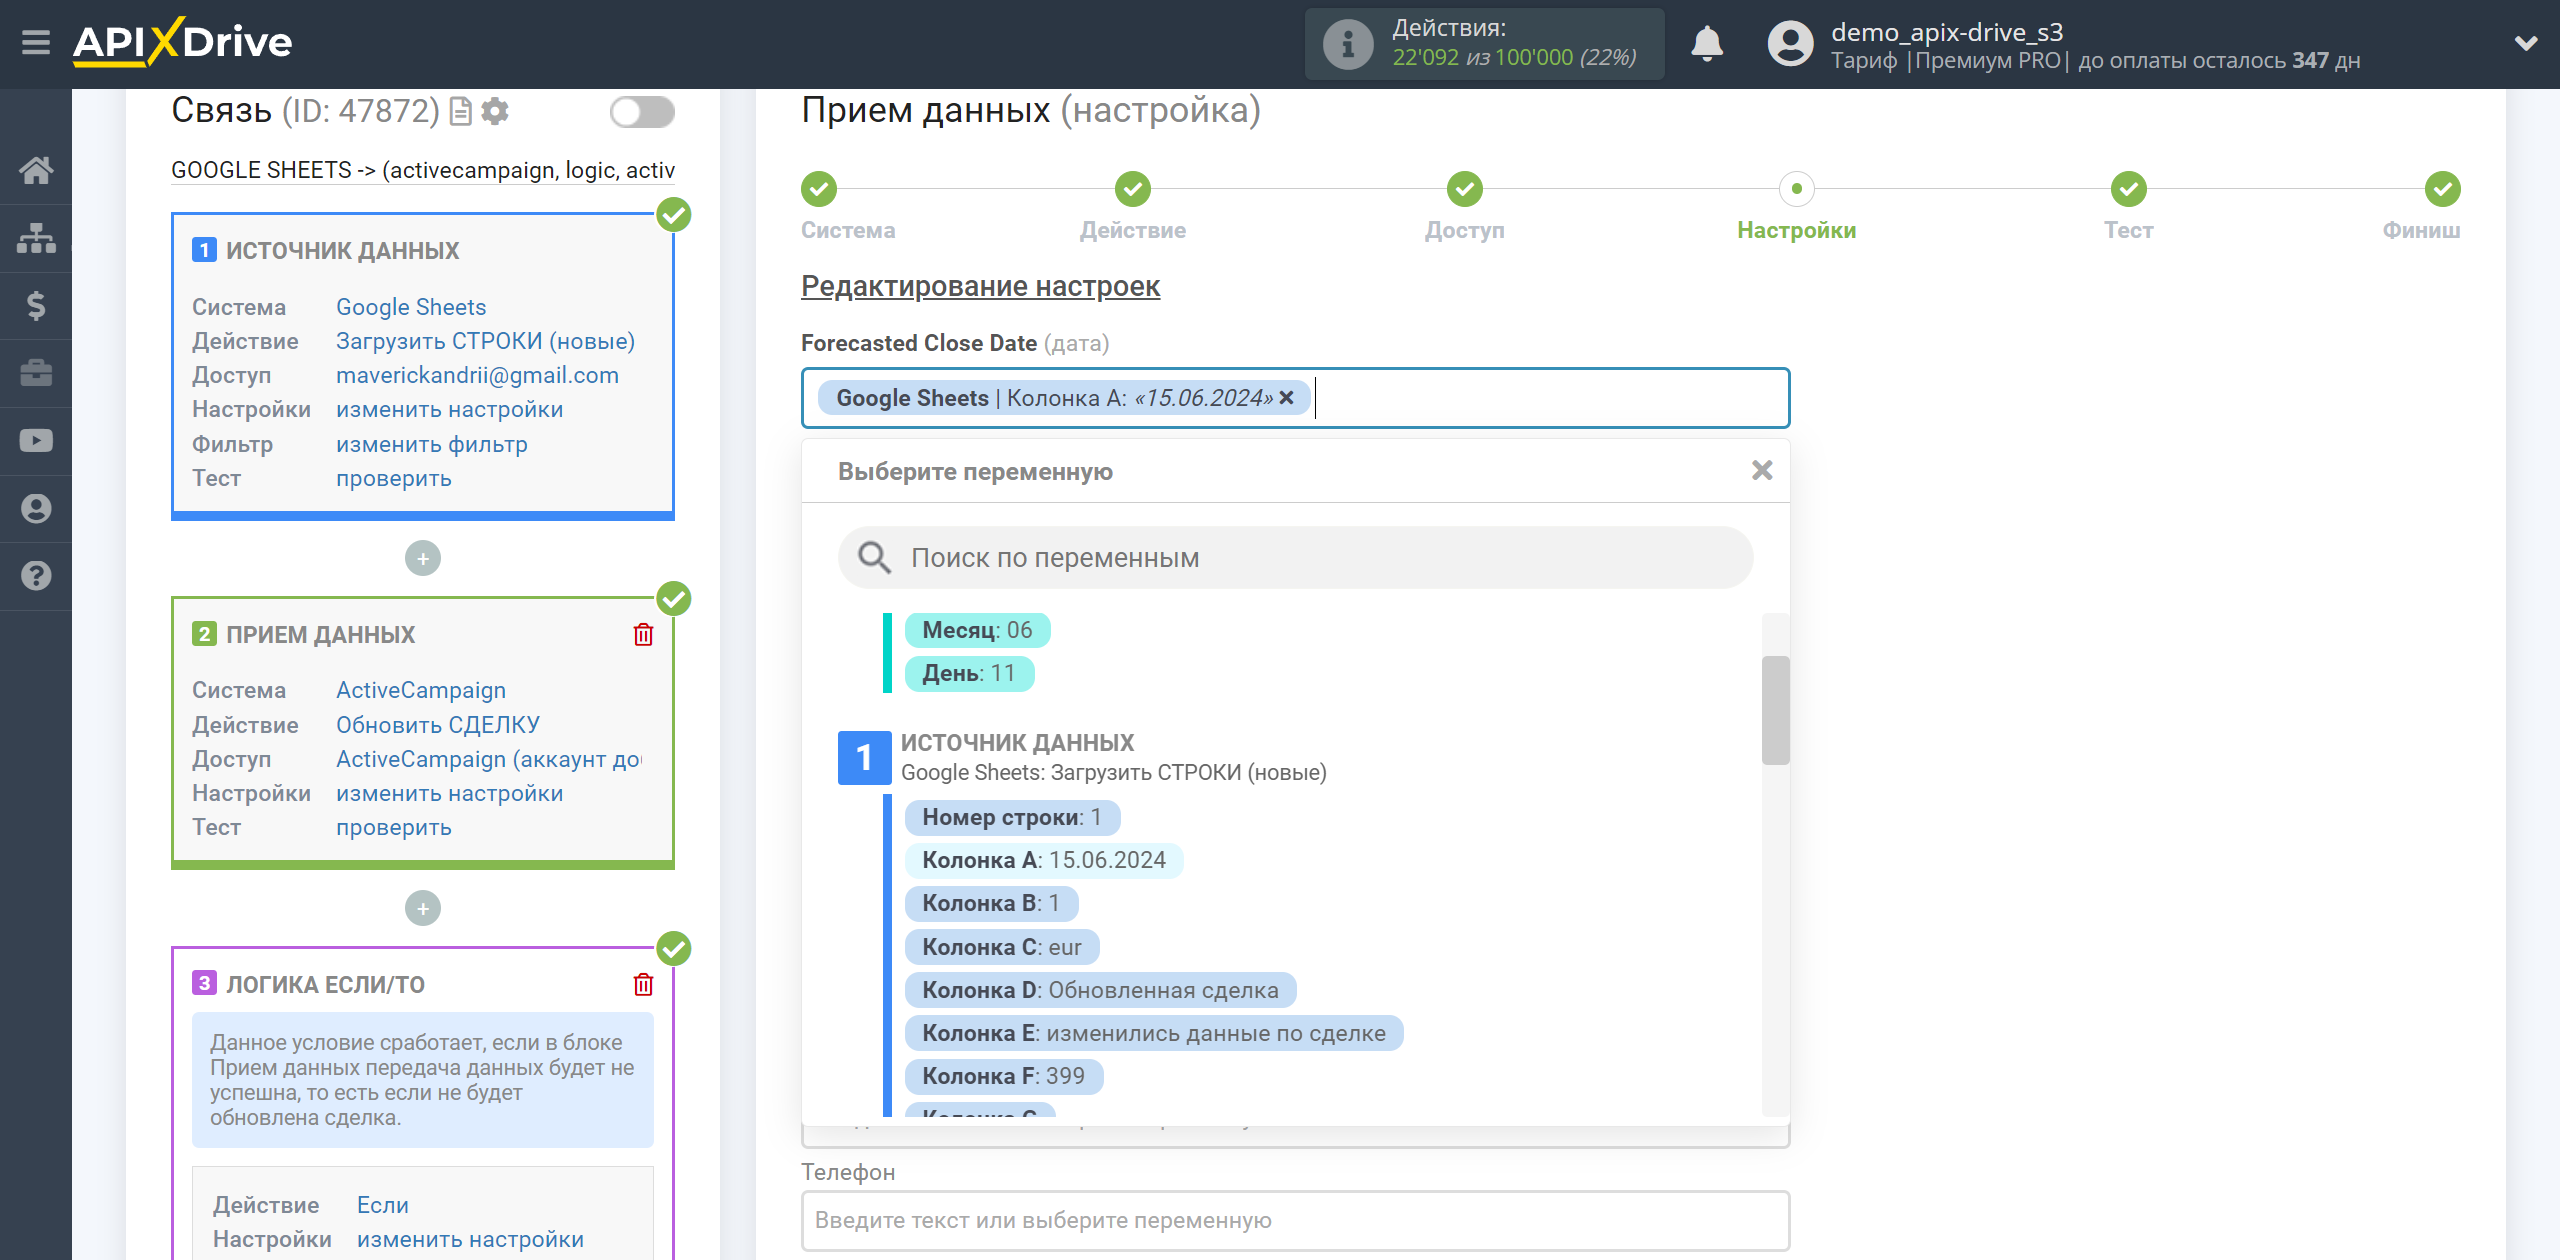Add a step after data receive block
This screenshot has width=2560, height=1260.
[423, 908]
